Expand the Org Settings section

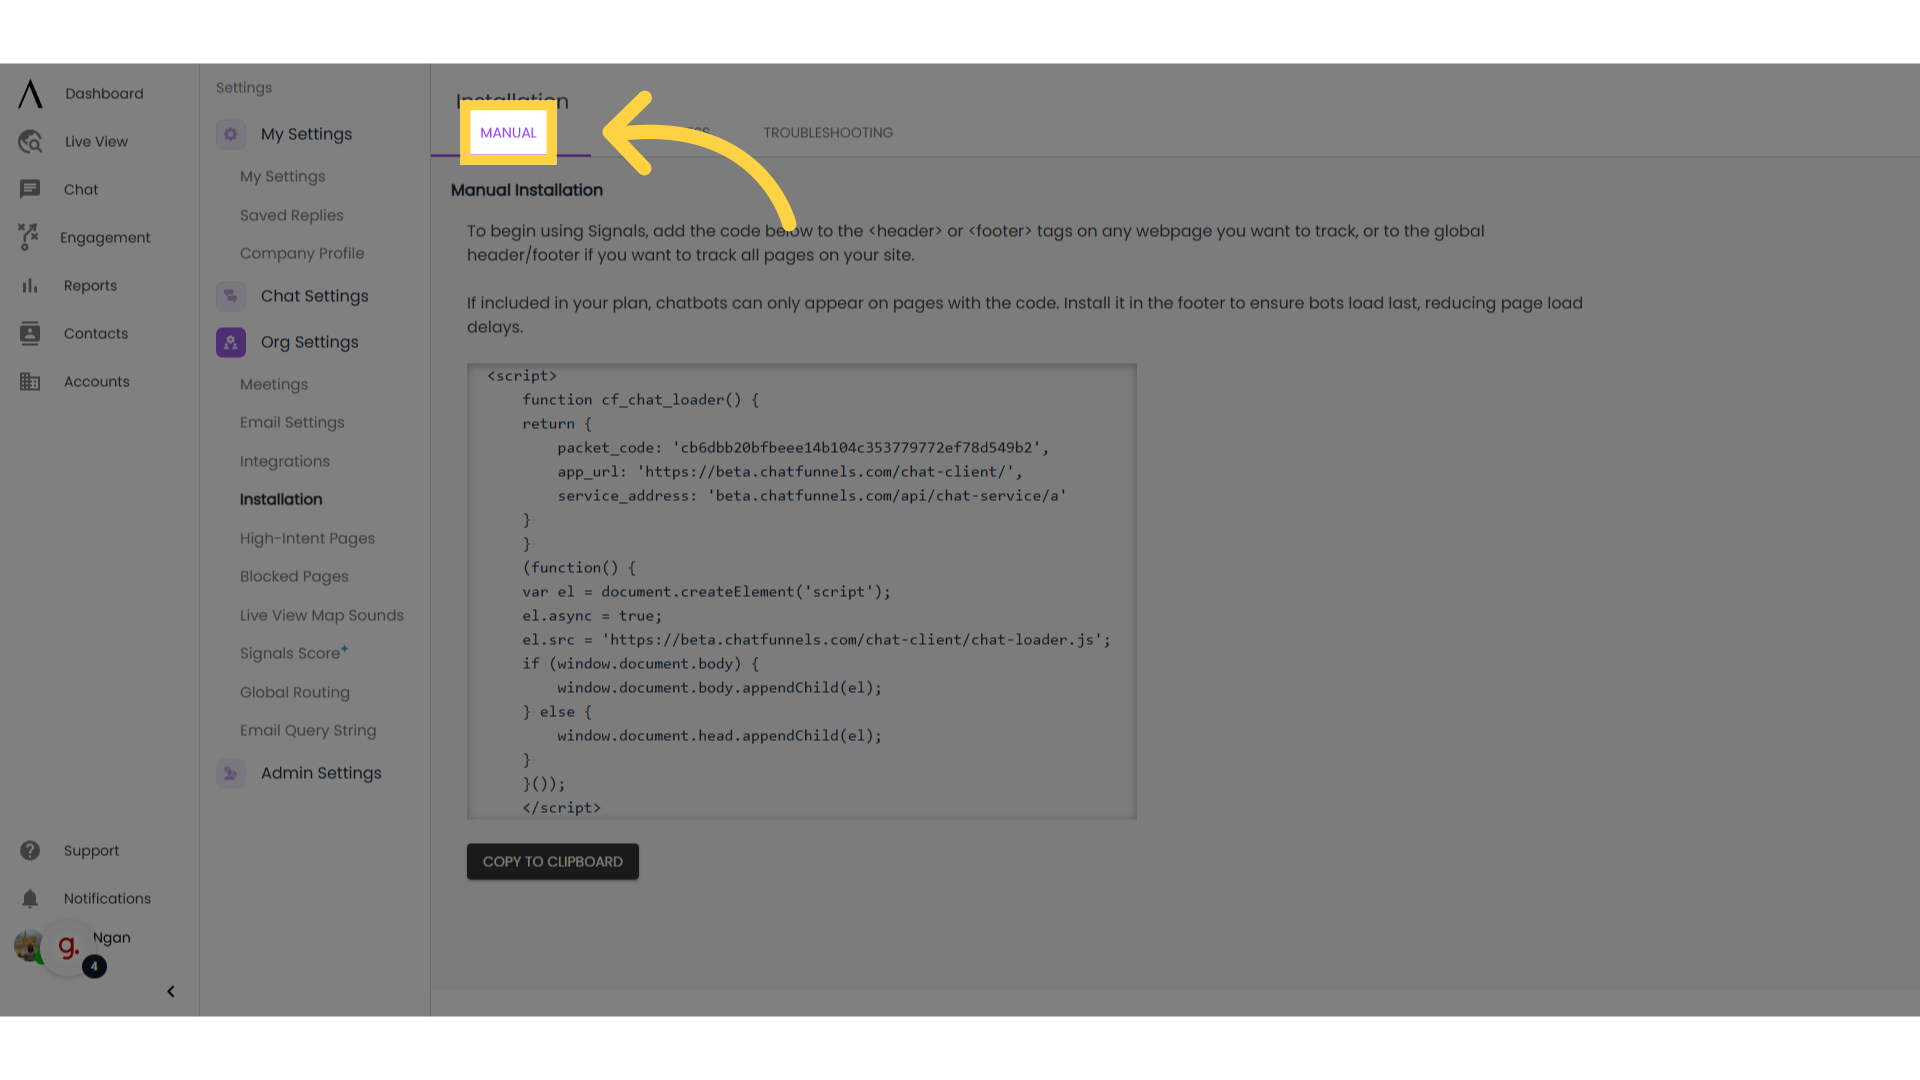pos(309,342)
